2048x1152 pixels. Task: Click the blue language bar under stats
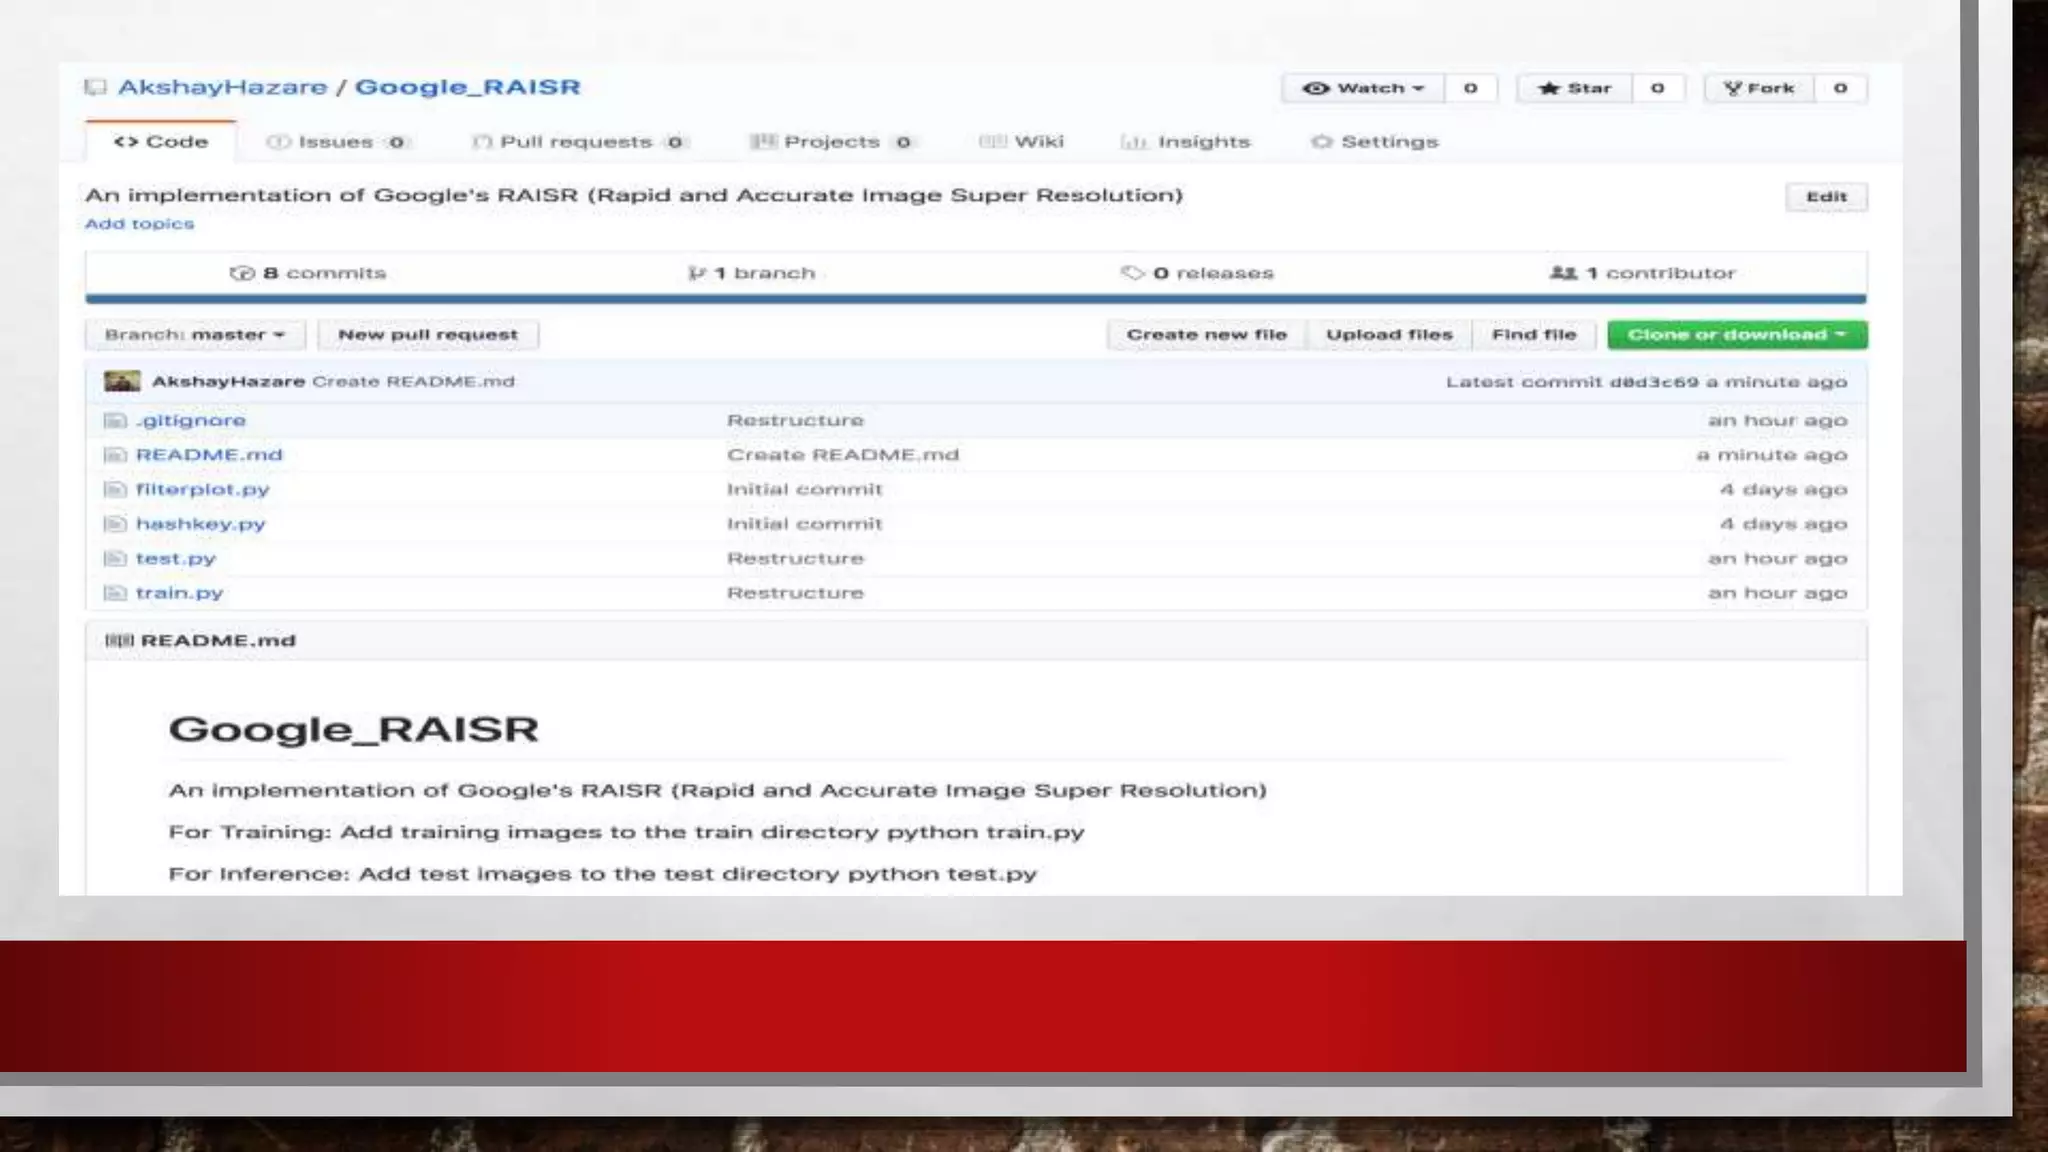click(x=975, y=298)
